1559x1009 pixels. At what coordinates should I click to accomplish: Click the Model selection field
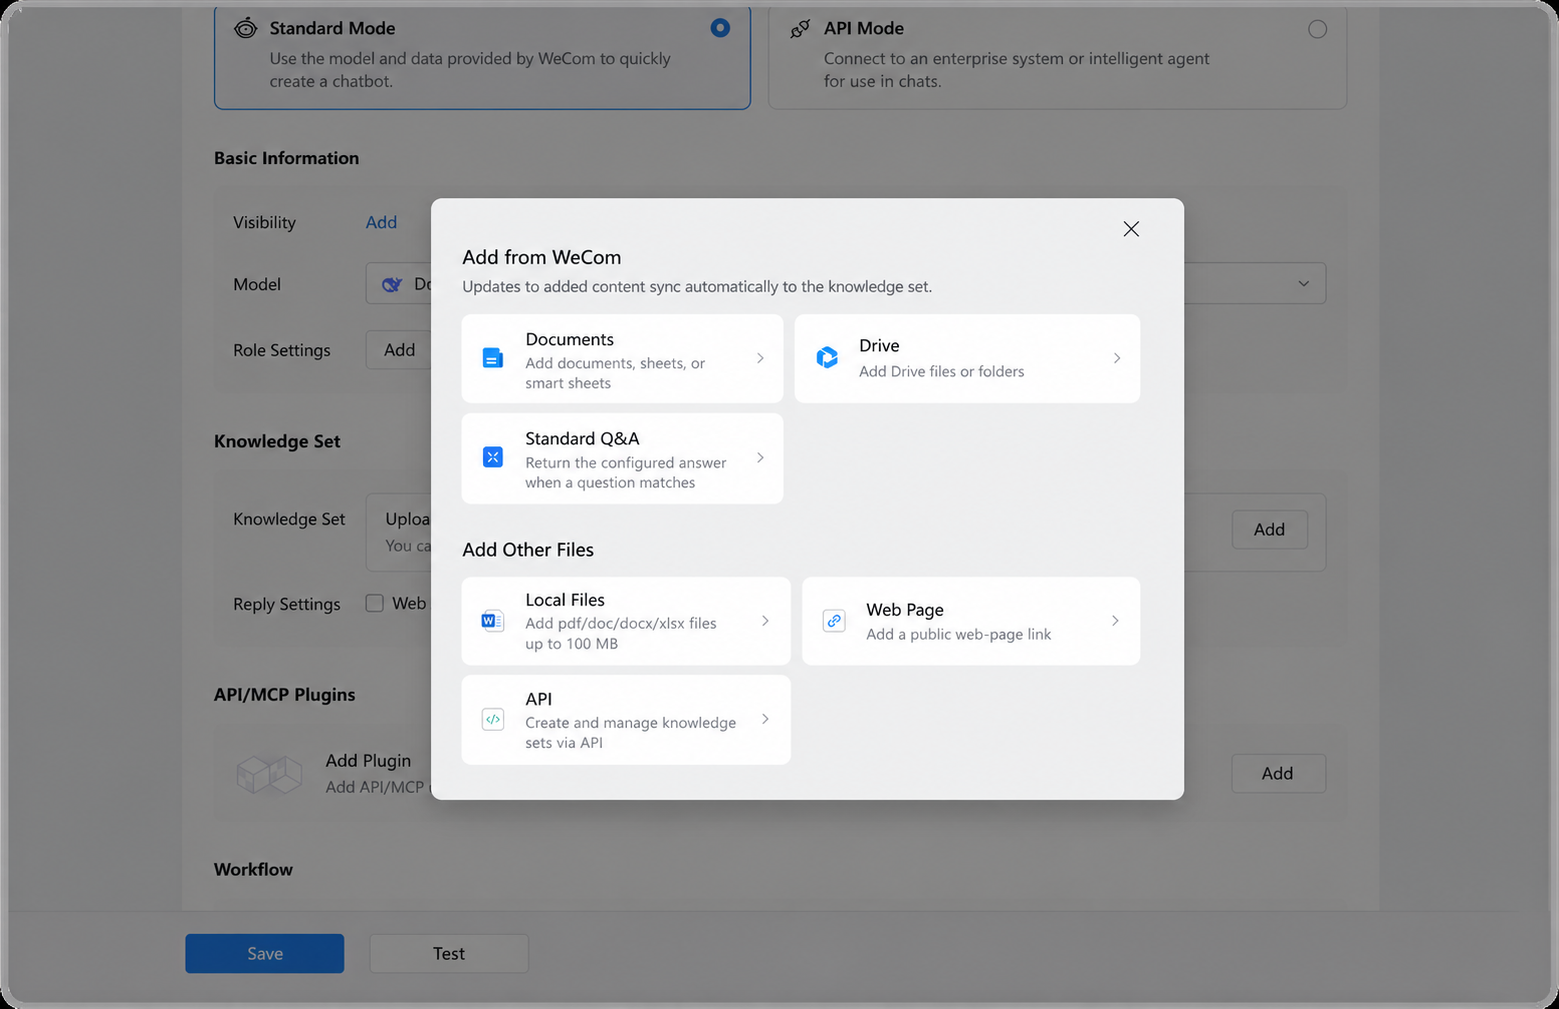click(x=845, y=284)
